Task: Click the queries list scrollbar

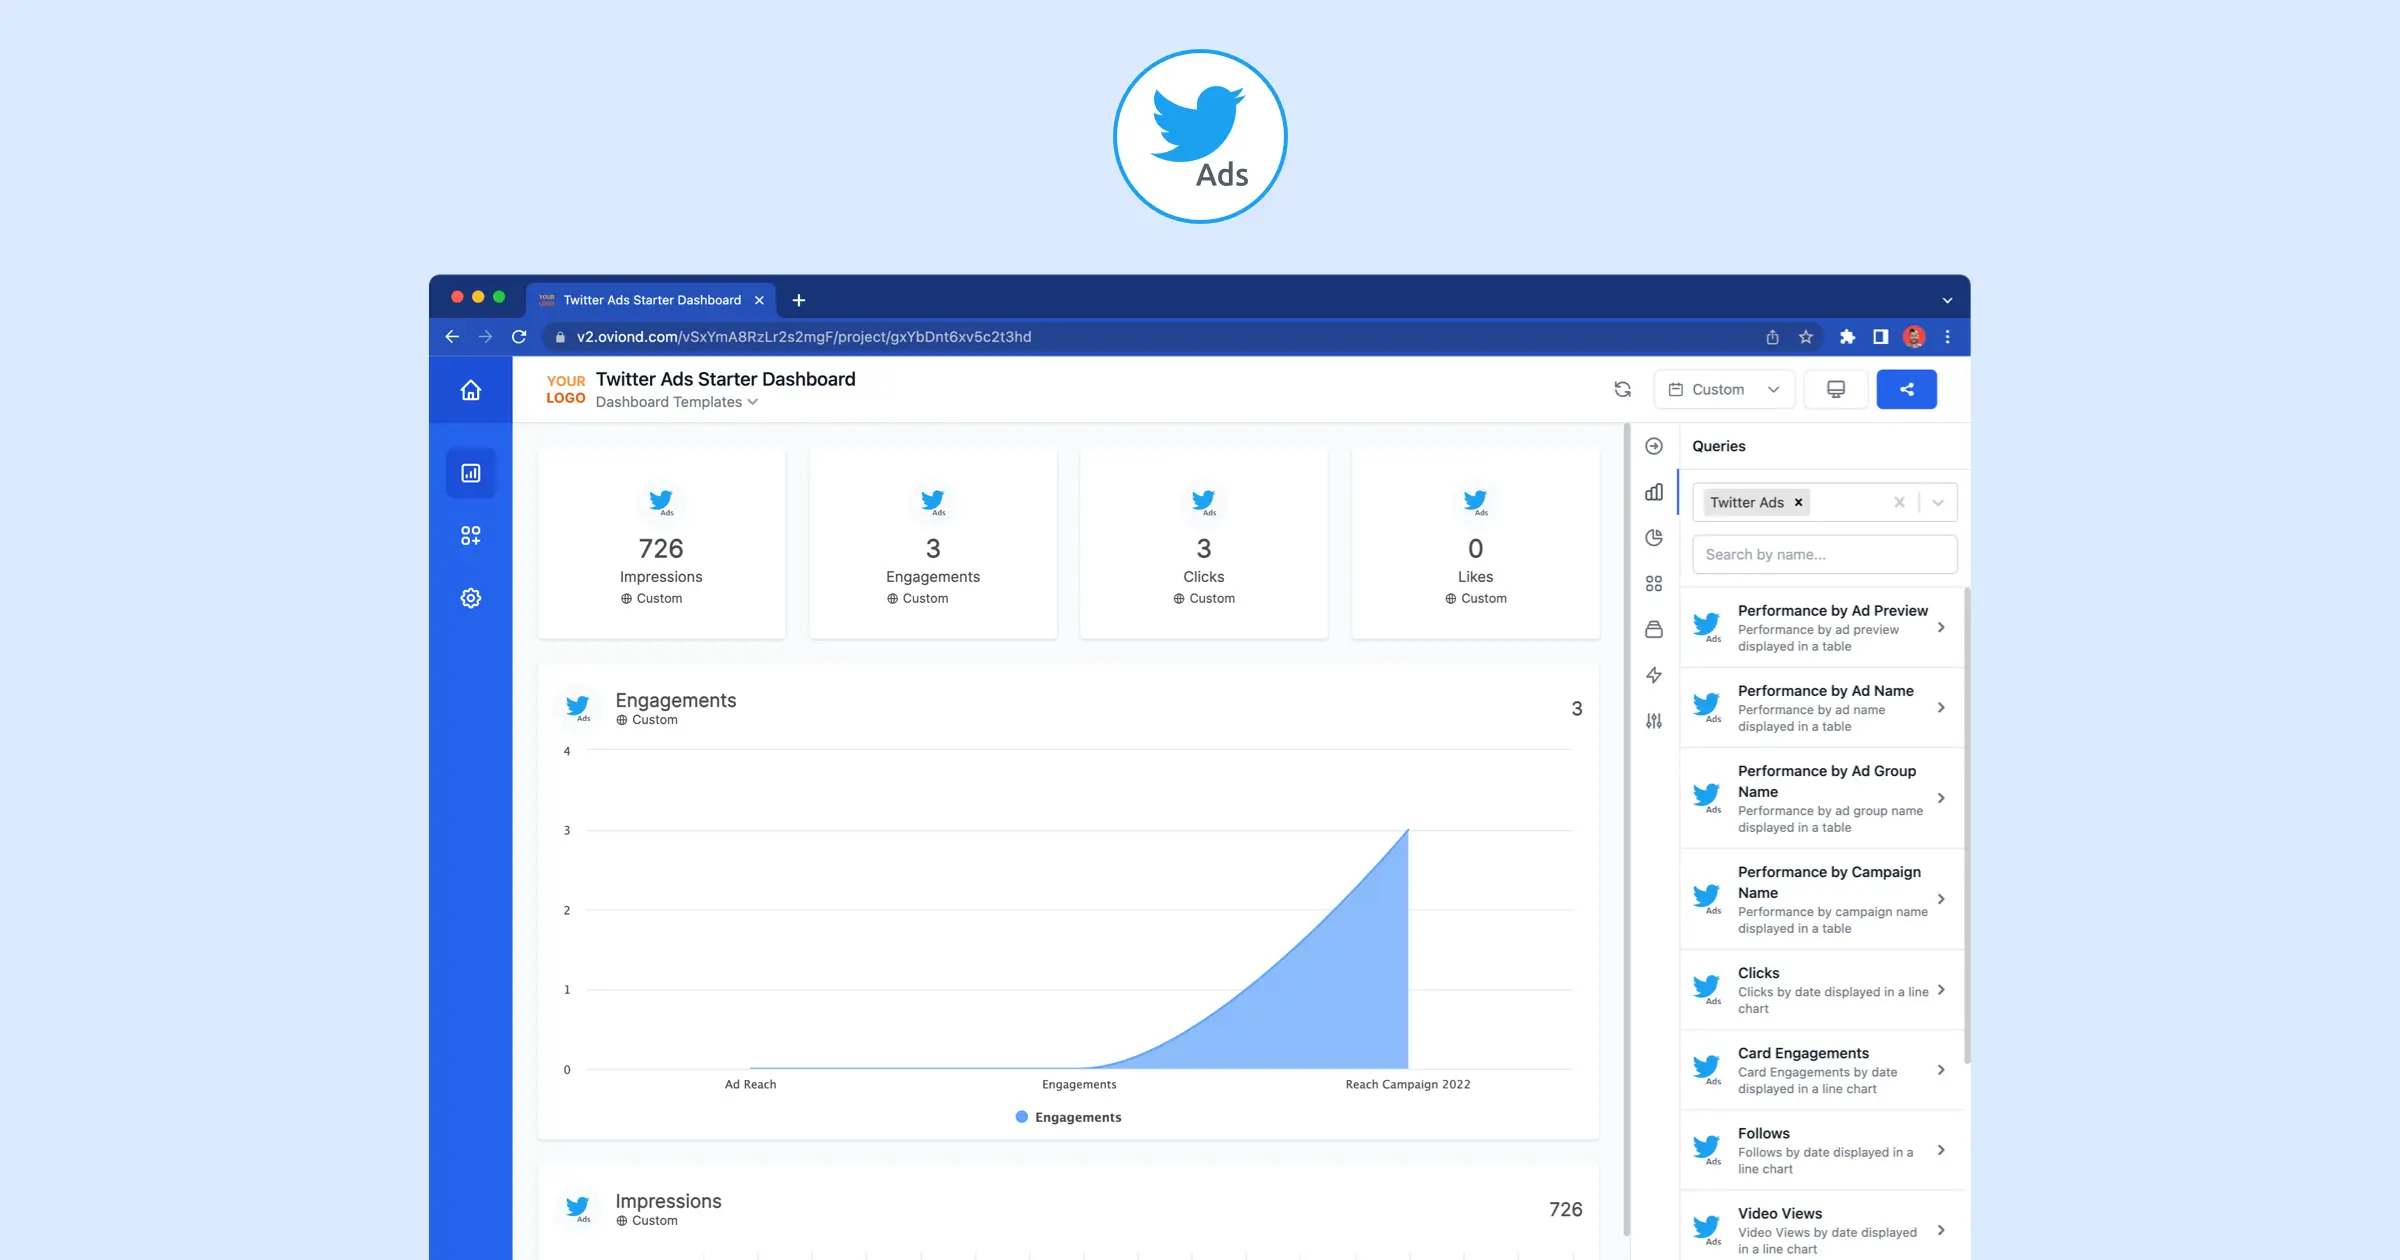Action: click(1966, 825)
